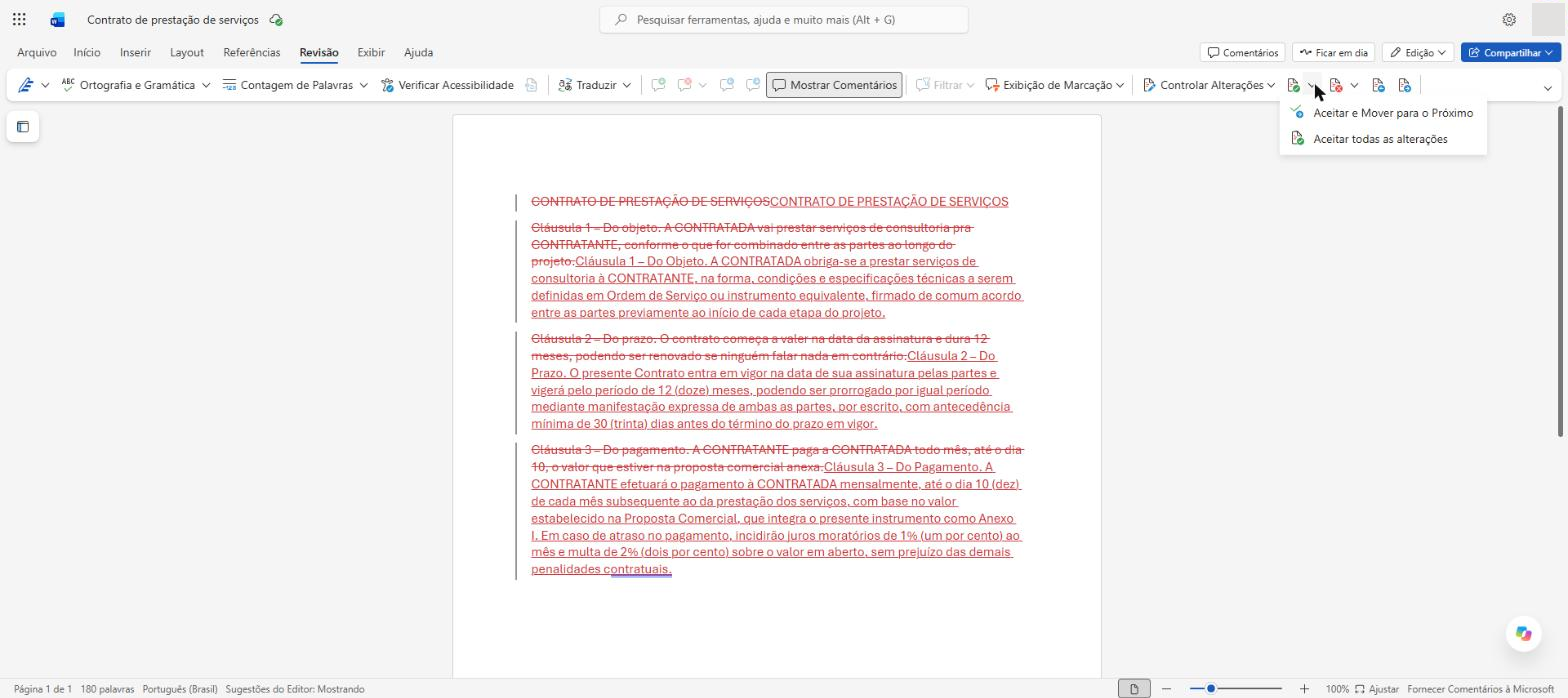Collapse the accept changes dropdown arrow
Screen dimensions: 1568x698
pyautogui.click(x=1312, y=85)
